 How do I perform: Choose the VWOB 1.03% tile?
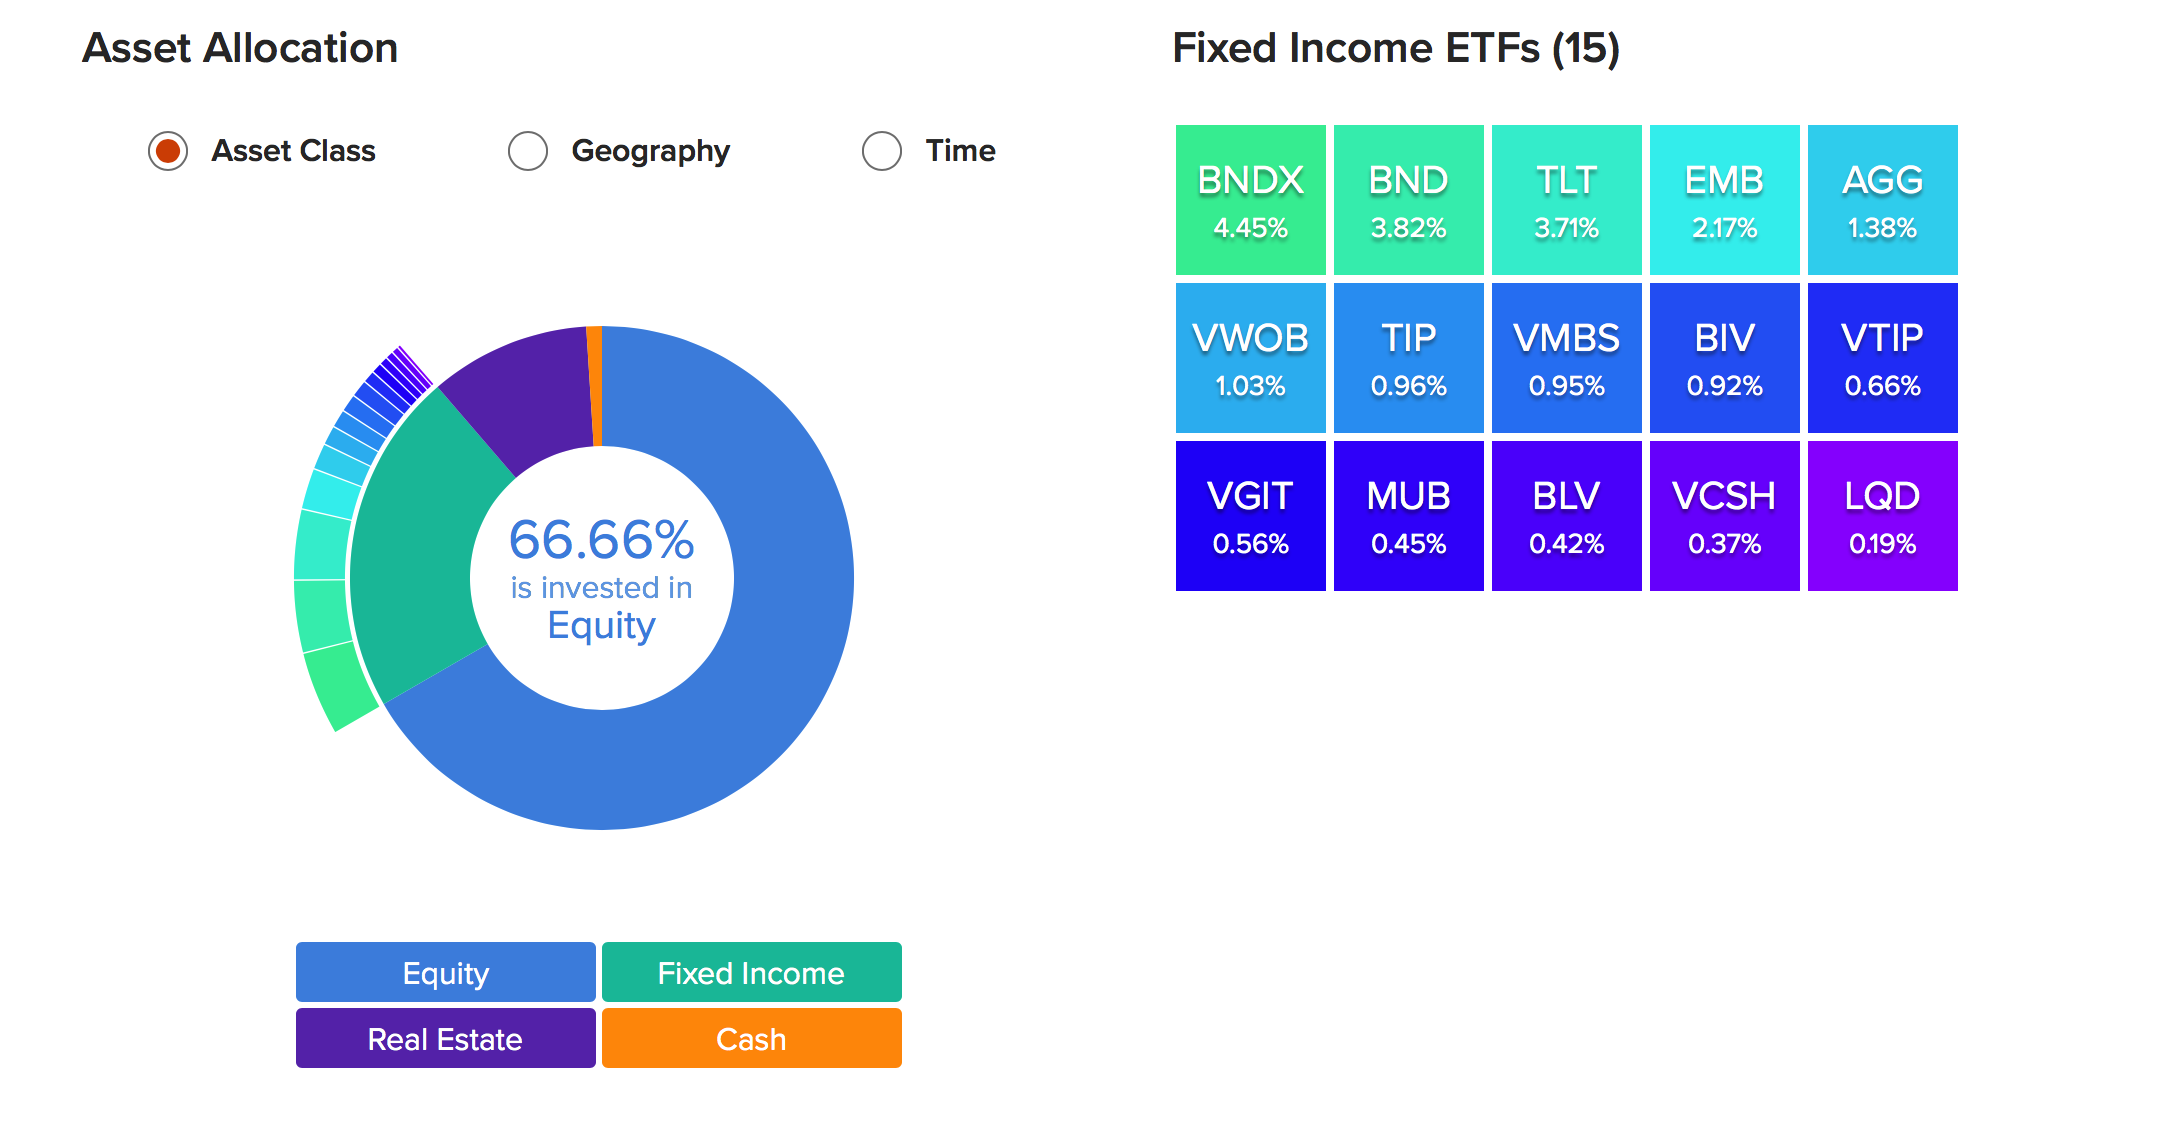[x=1250, y=358]
